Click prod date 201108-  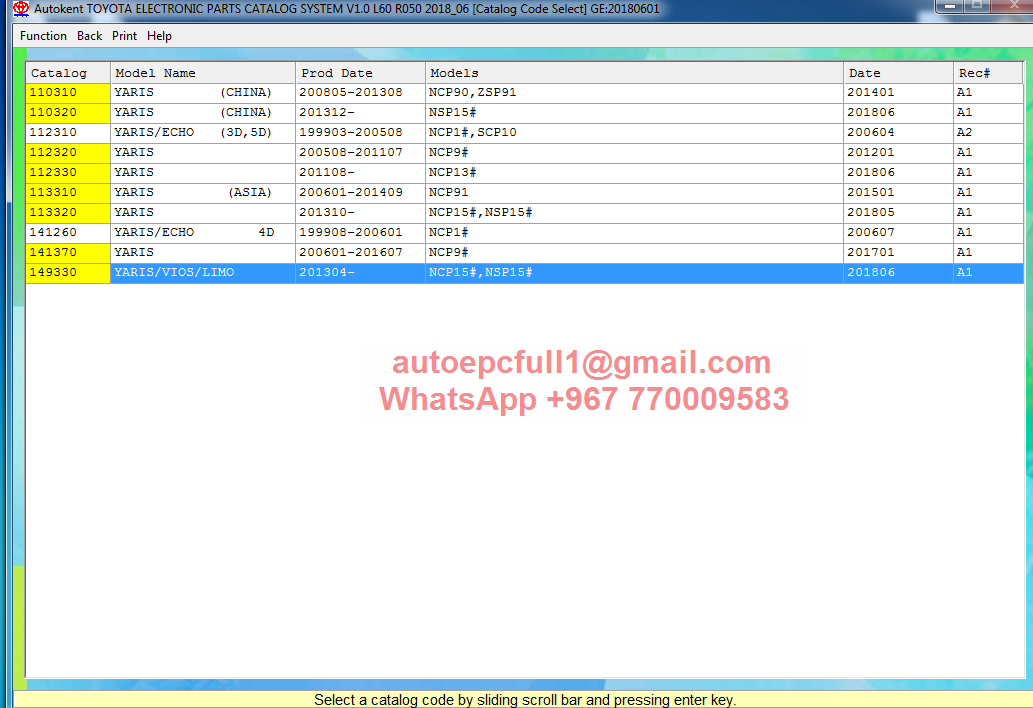pyautogui.click(x=360, y=172)
